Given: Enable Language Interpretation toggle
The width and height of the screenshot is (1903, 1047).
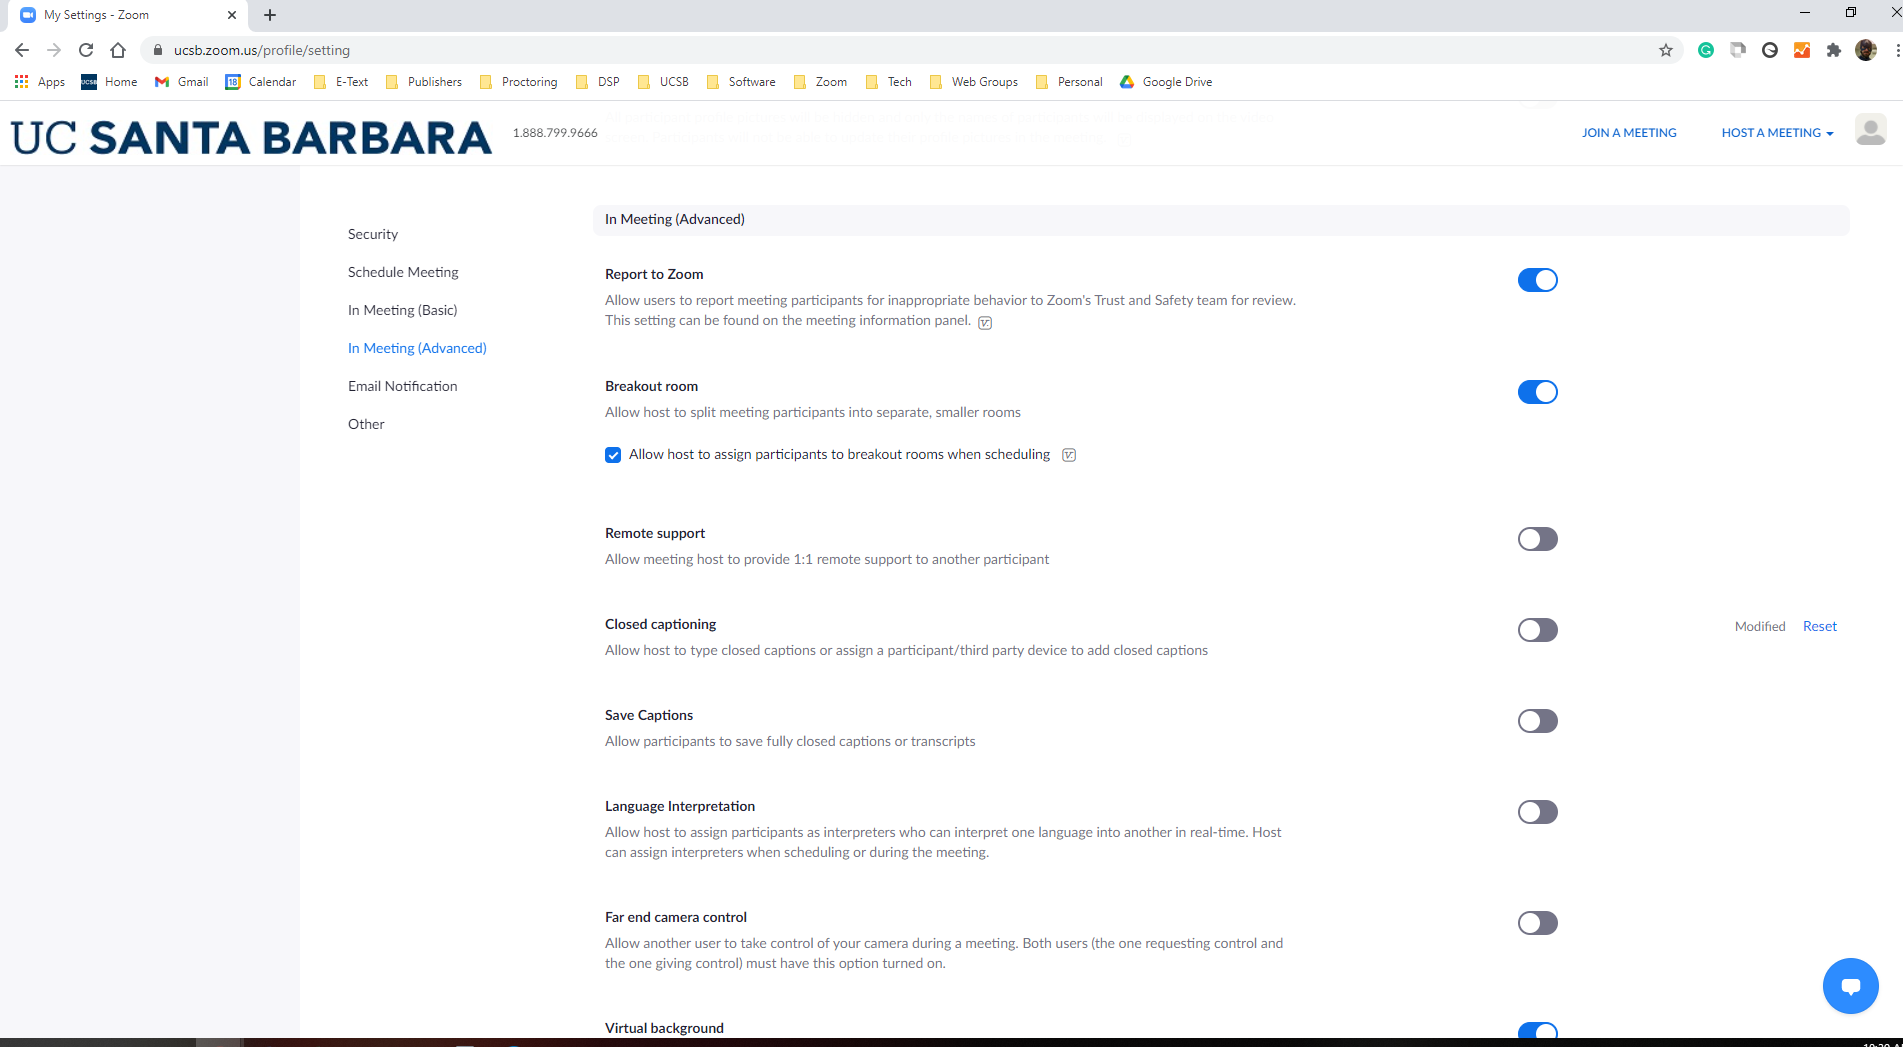Looking at the screenshot, I should 1537,812.
